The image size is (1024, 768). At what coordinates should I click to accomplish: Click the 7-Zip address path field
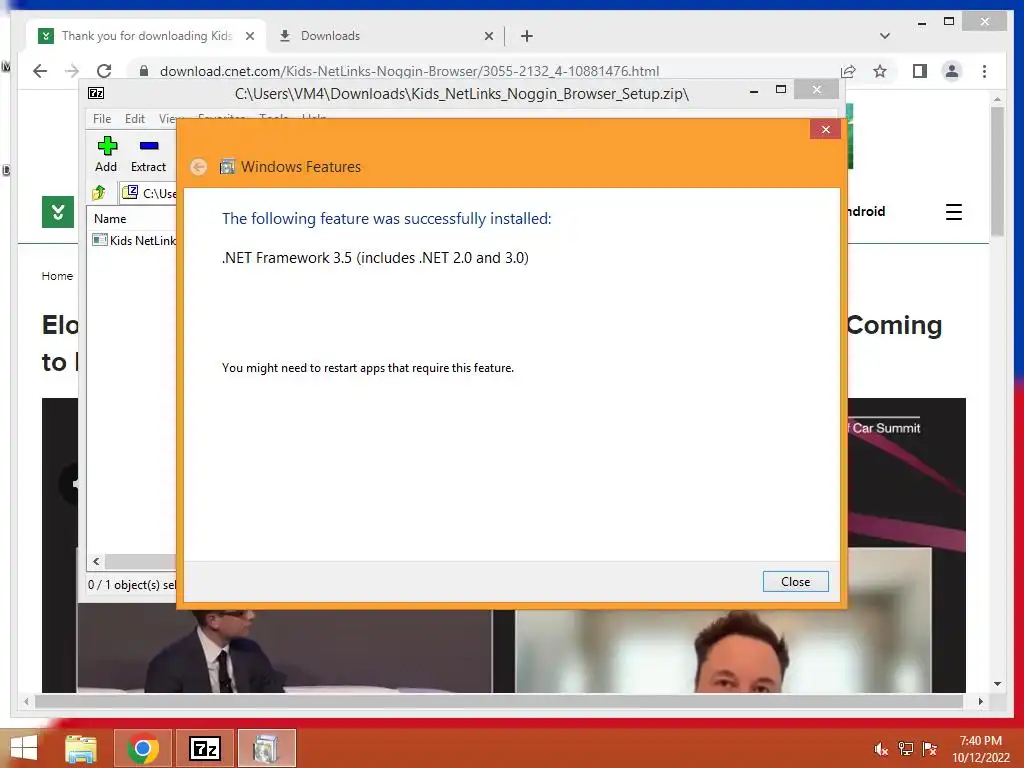click(150, 193)
